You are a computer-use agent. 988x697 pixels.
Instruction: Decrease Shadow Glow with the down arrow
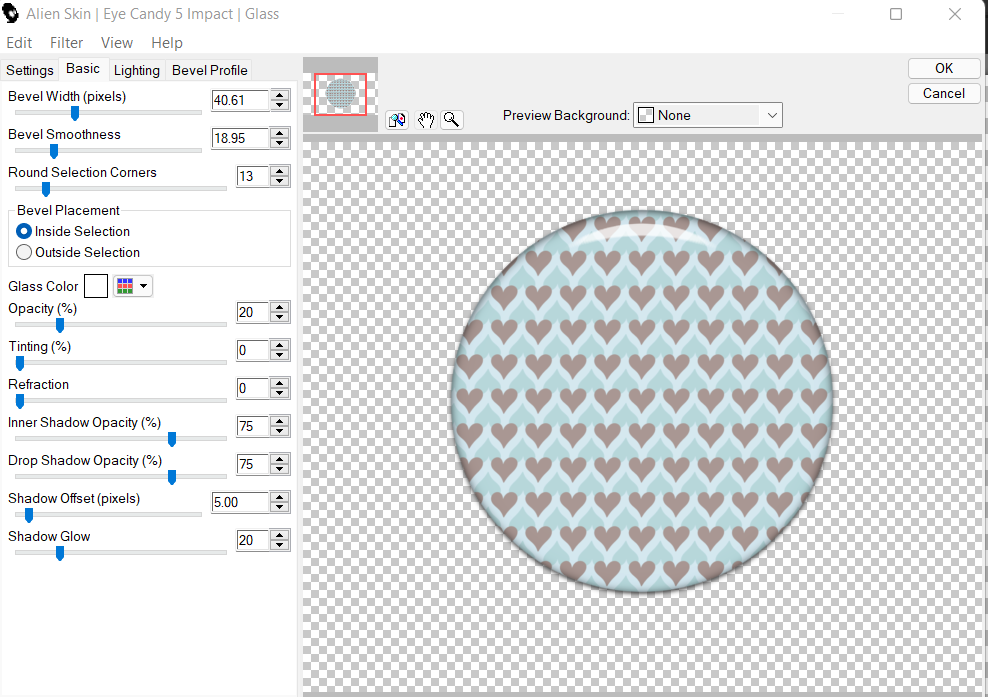point(280,545)
